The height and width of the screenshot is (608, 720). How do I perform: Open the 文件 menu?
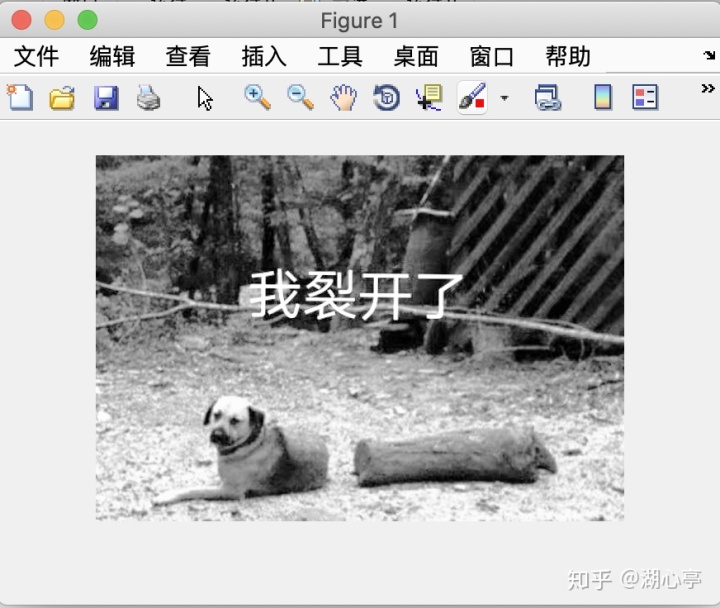[36, 56]
